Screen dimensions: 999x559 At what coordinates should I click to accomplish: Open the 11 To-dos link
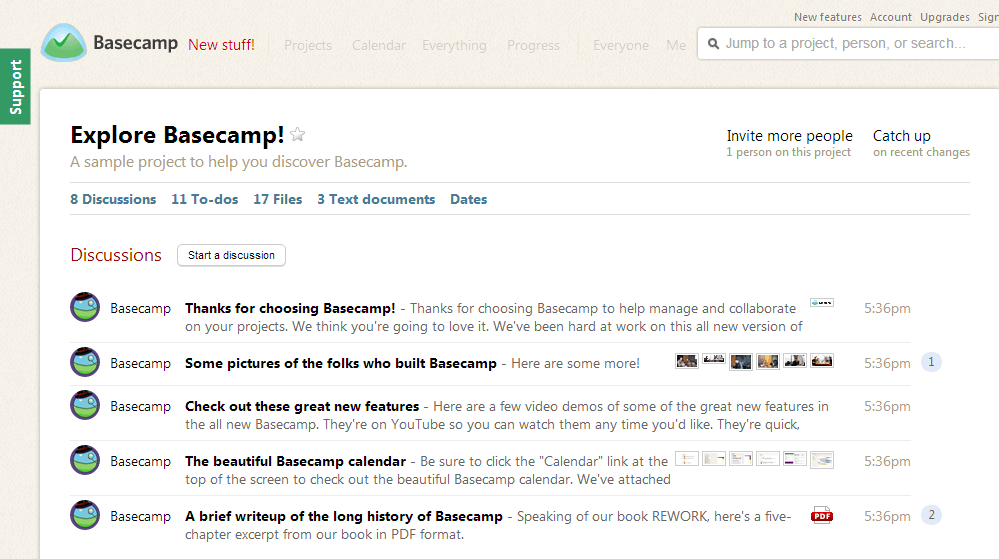coord(205,199)
